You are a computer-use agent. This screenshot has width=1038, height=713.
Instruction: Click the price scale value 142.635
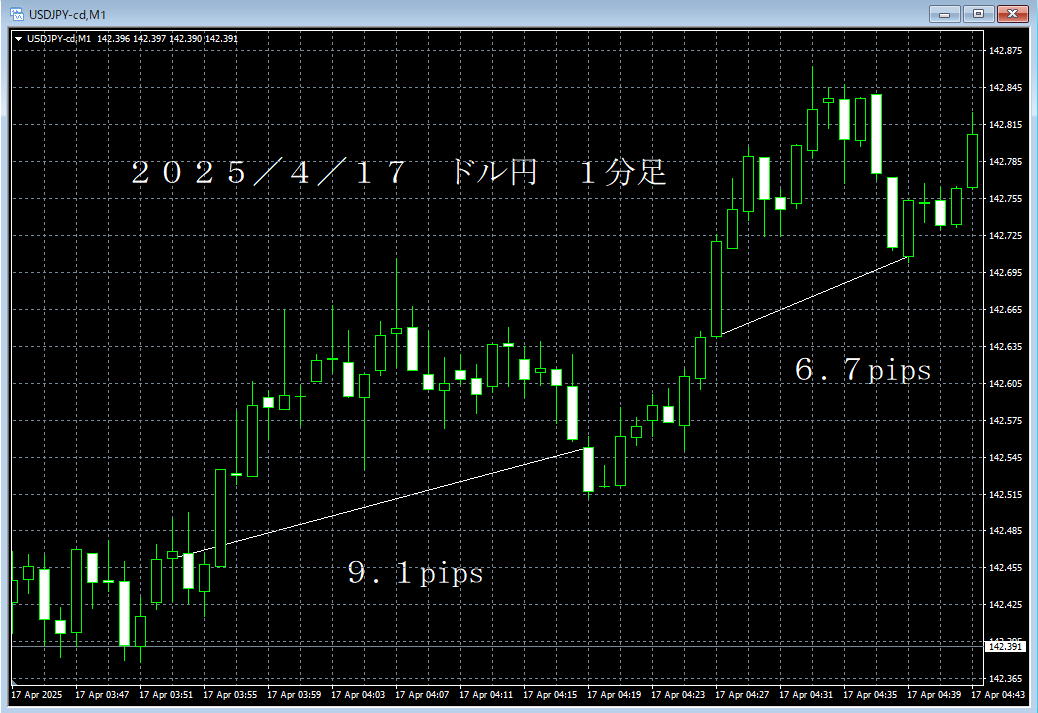[x=1005, y=347]
